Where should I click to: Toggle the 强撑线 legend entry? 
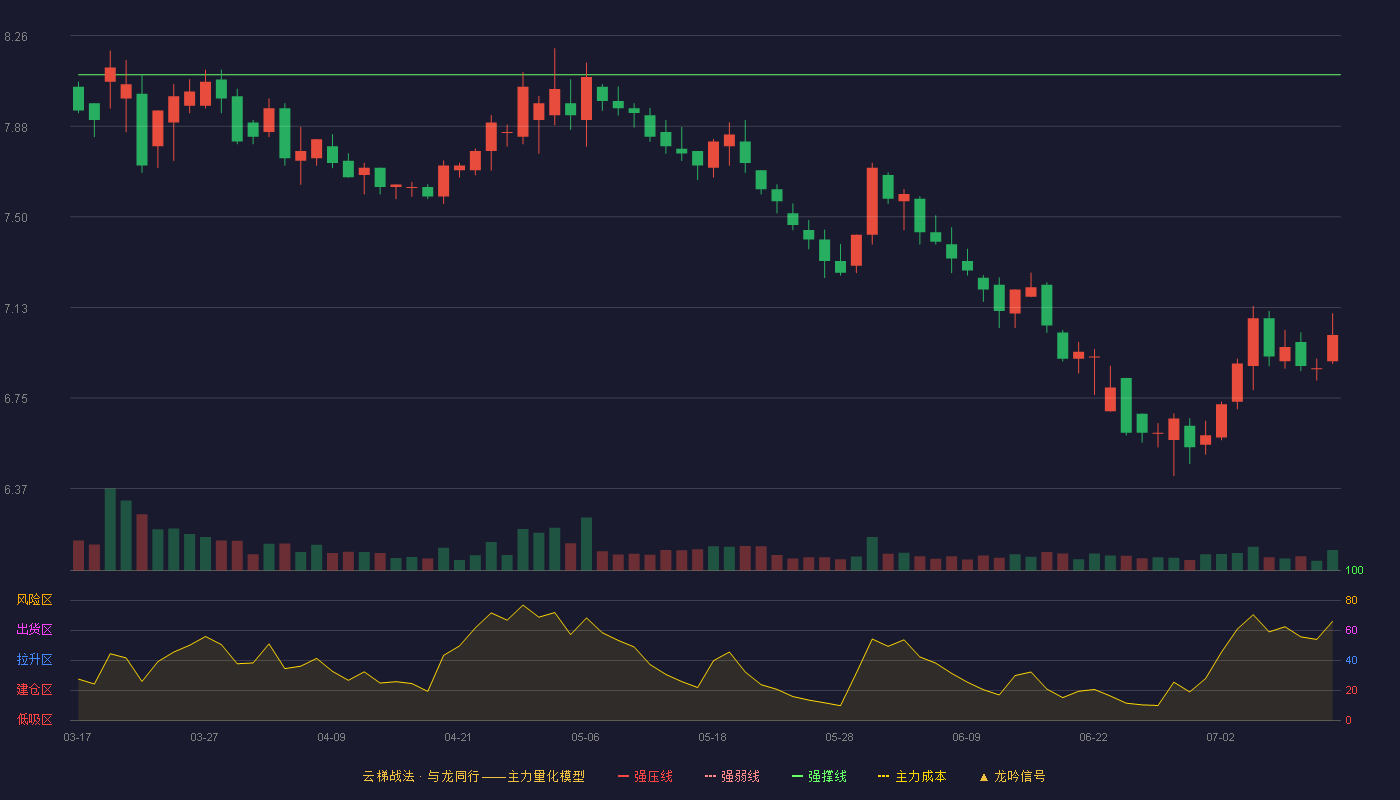tap(819, 776)
